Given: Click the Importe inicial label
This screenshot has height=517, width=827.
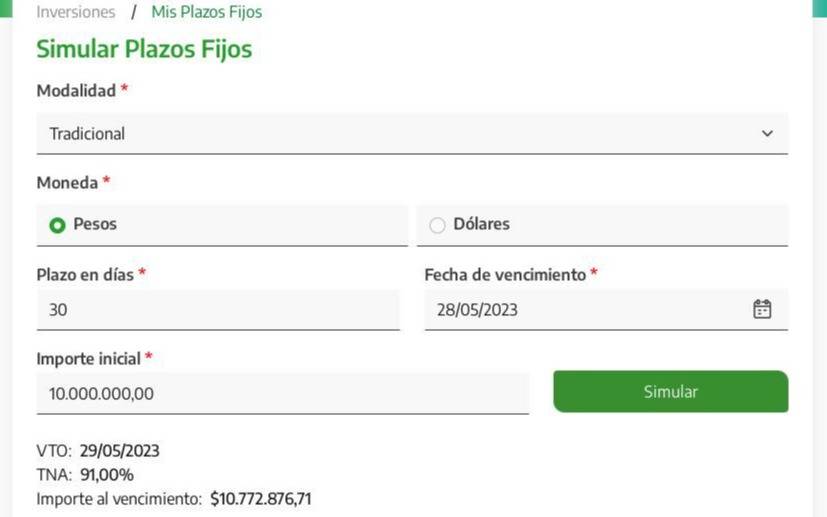Looking at the screenshot, I should (x=88, y=358).
